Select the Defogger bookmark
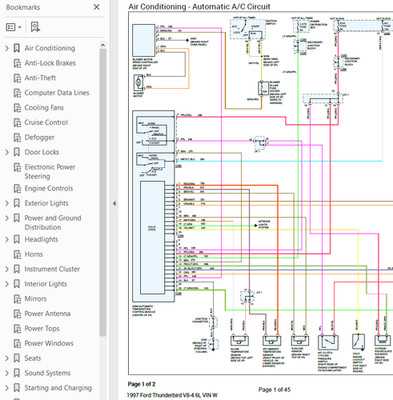Screen dimensions: 393x400 click(39, 137)
